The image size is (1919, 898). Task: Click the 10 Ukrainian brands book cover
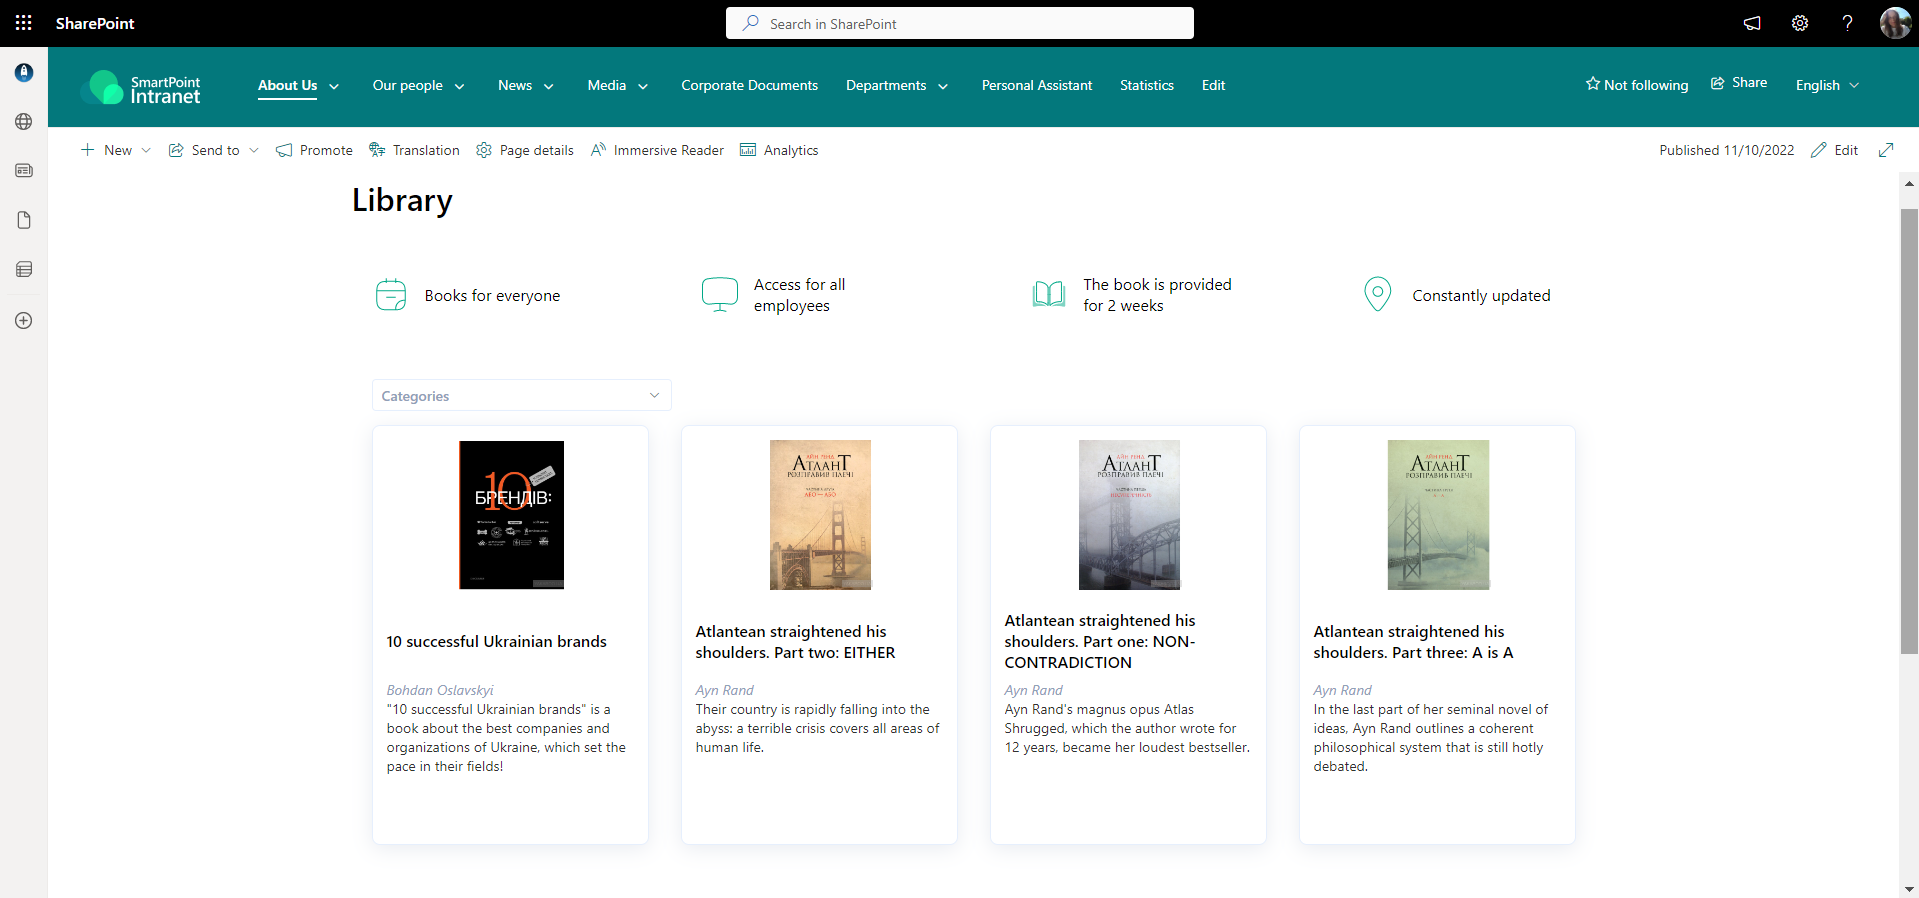click(x=511, y=515)
